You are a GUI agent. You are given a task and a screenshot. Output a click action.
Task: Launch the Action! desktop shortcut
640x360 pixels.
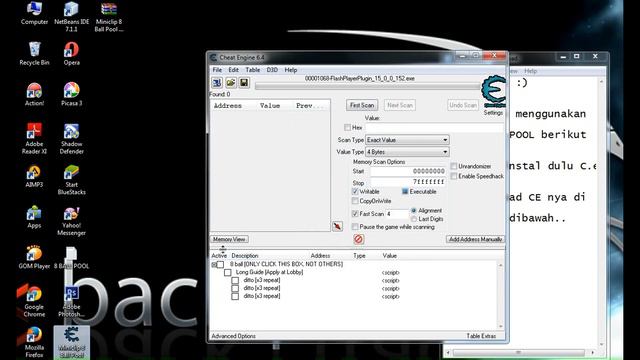pyautogui.click(x=34, y=95)
